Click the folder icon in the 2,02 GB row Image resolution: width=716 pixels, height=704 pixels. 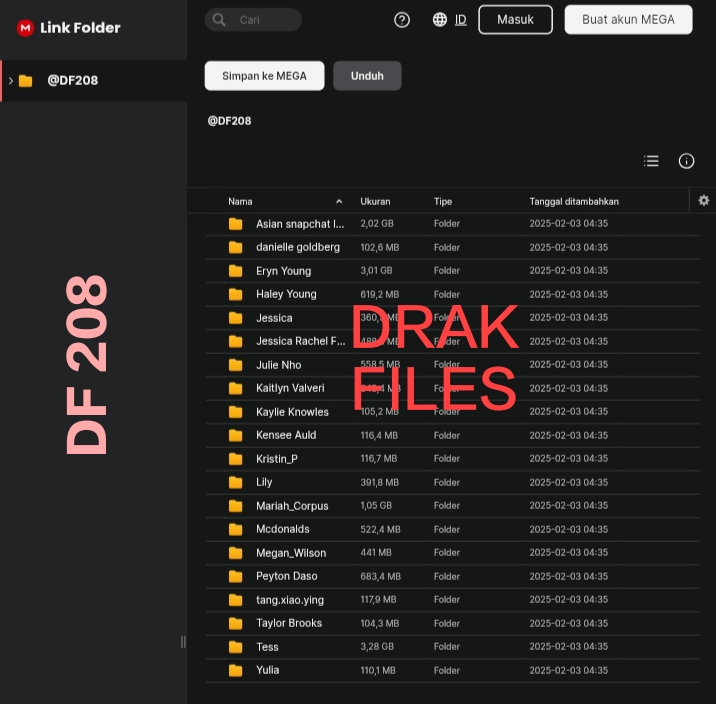[236, 224]
